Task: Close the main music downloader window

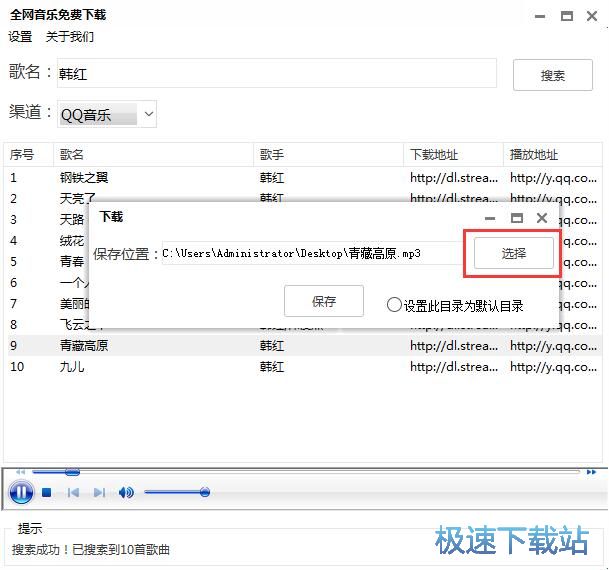Action: tap(592, 16)
